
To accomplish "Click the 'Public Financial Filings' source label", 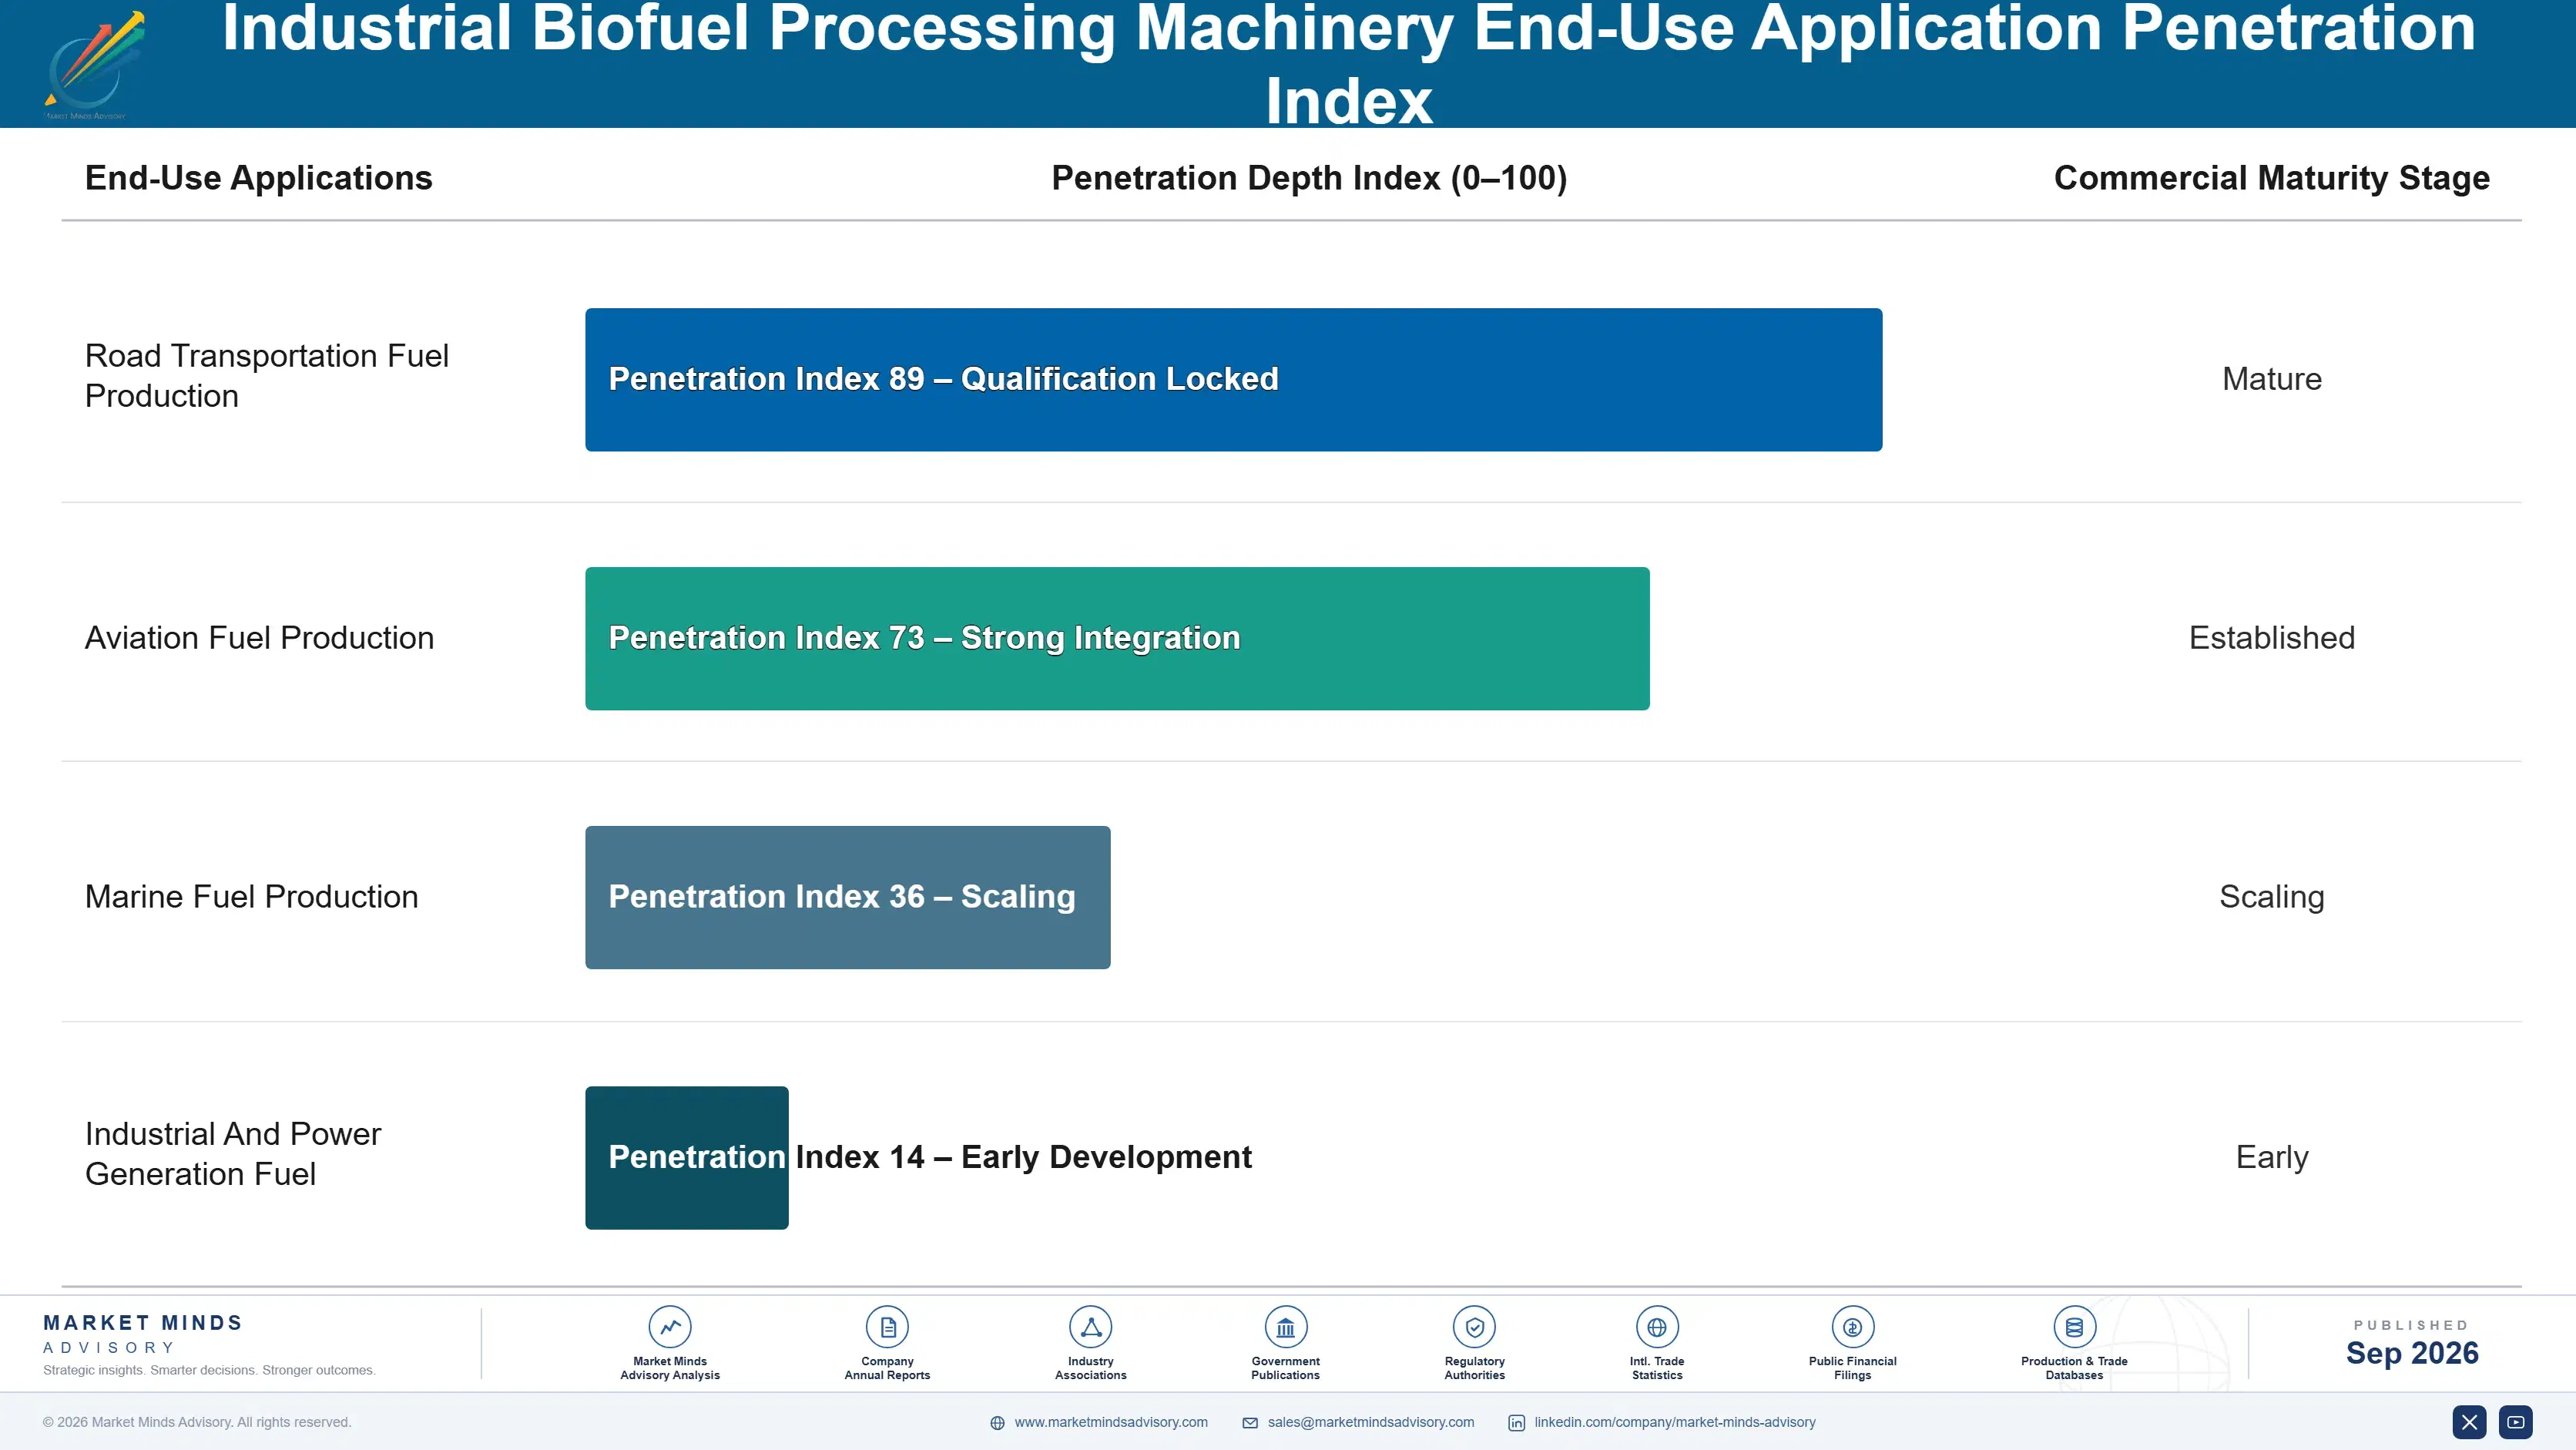I will pyautogui.click(x=1852, y=1368).
